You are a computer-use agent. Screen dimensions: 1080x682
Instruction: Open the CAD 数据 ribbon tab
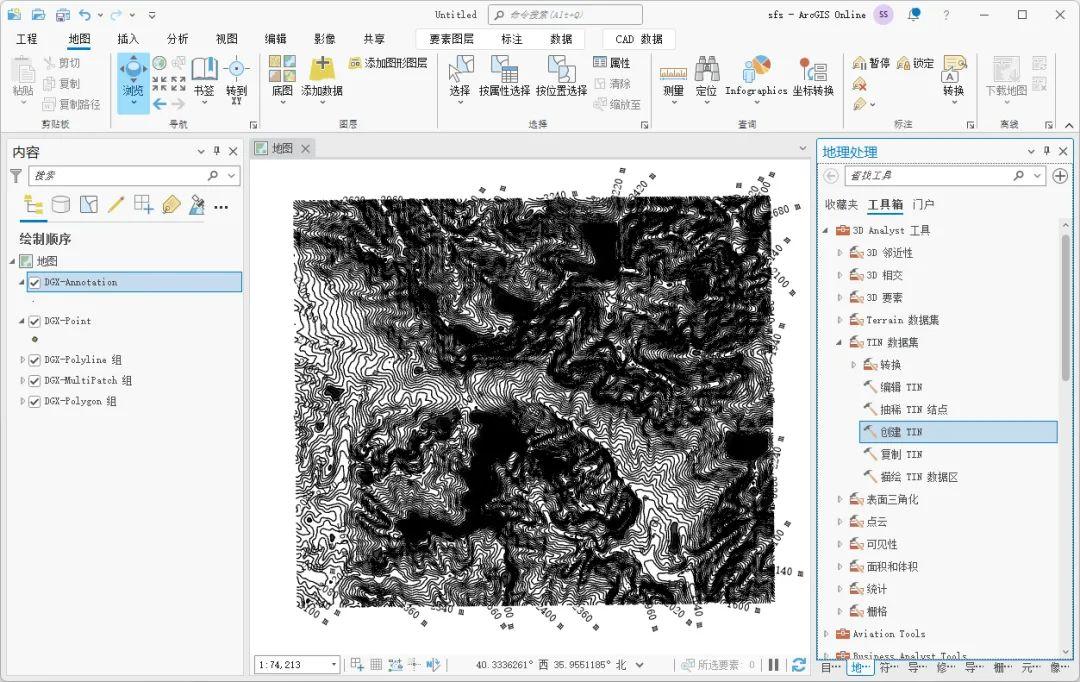point(638,39)
